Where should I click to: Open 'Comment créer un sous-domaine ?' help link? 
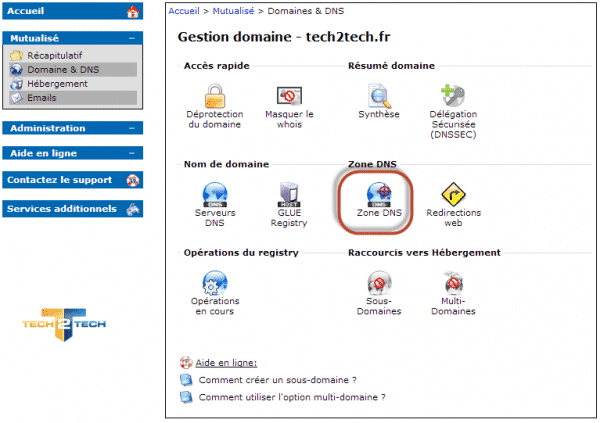[x=277, y=380]
